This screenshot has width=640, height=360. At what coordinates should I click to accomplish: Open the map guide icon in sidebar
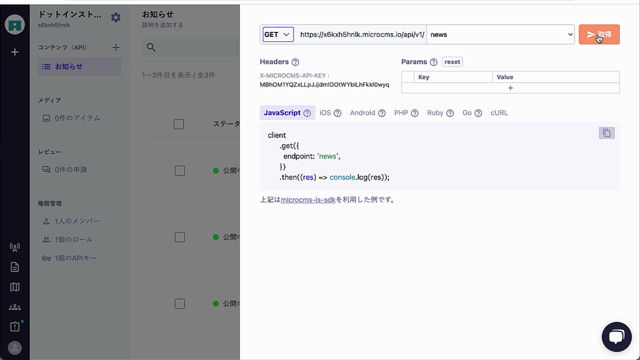[x=15, y=287]
